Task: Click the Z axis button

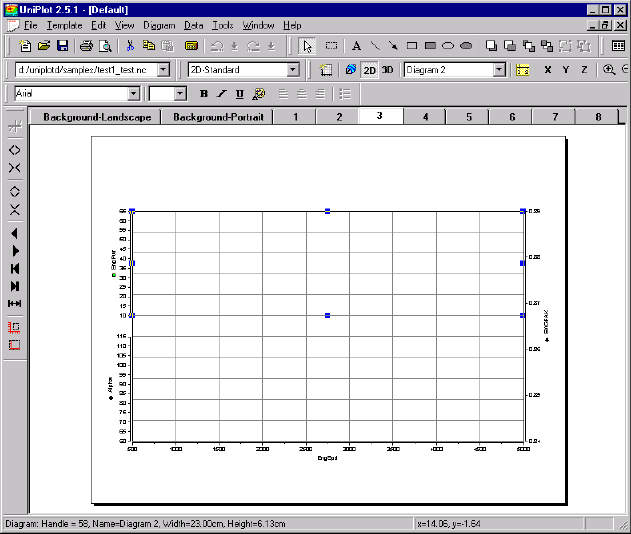Action: [x=584, y=70]
